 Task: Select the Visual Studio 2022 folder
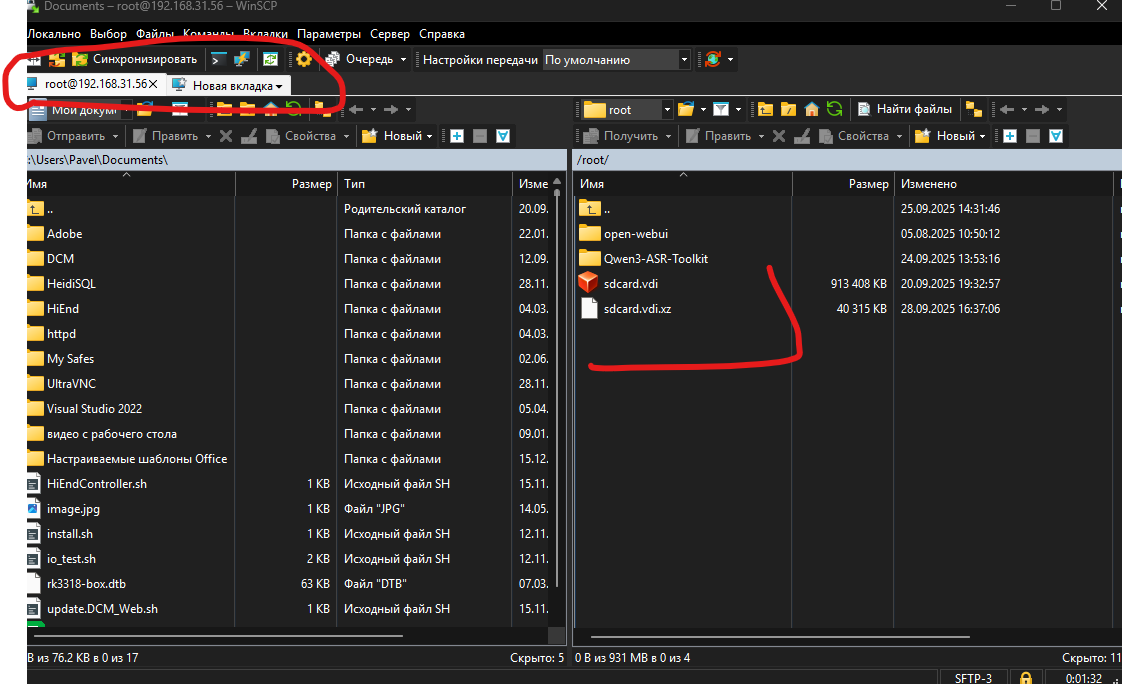[94, 409]
